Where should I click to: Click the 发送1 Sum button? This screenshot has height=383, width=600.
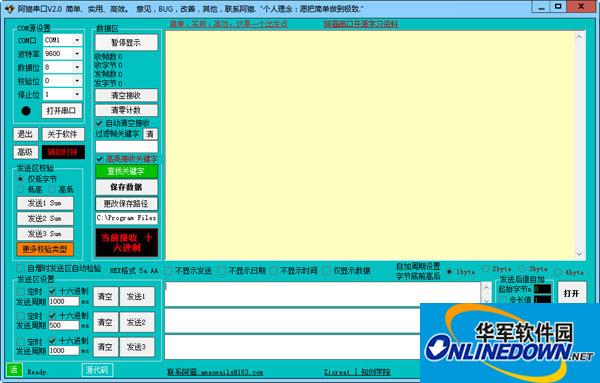45,203
